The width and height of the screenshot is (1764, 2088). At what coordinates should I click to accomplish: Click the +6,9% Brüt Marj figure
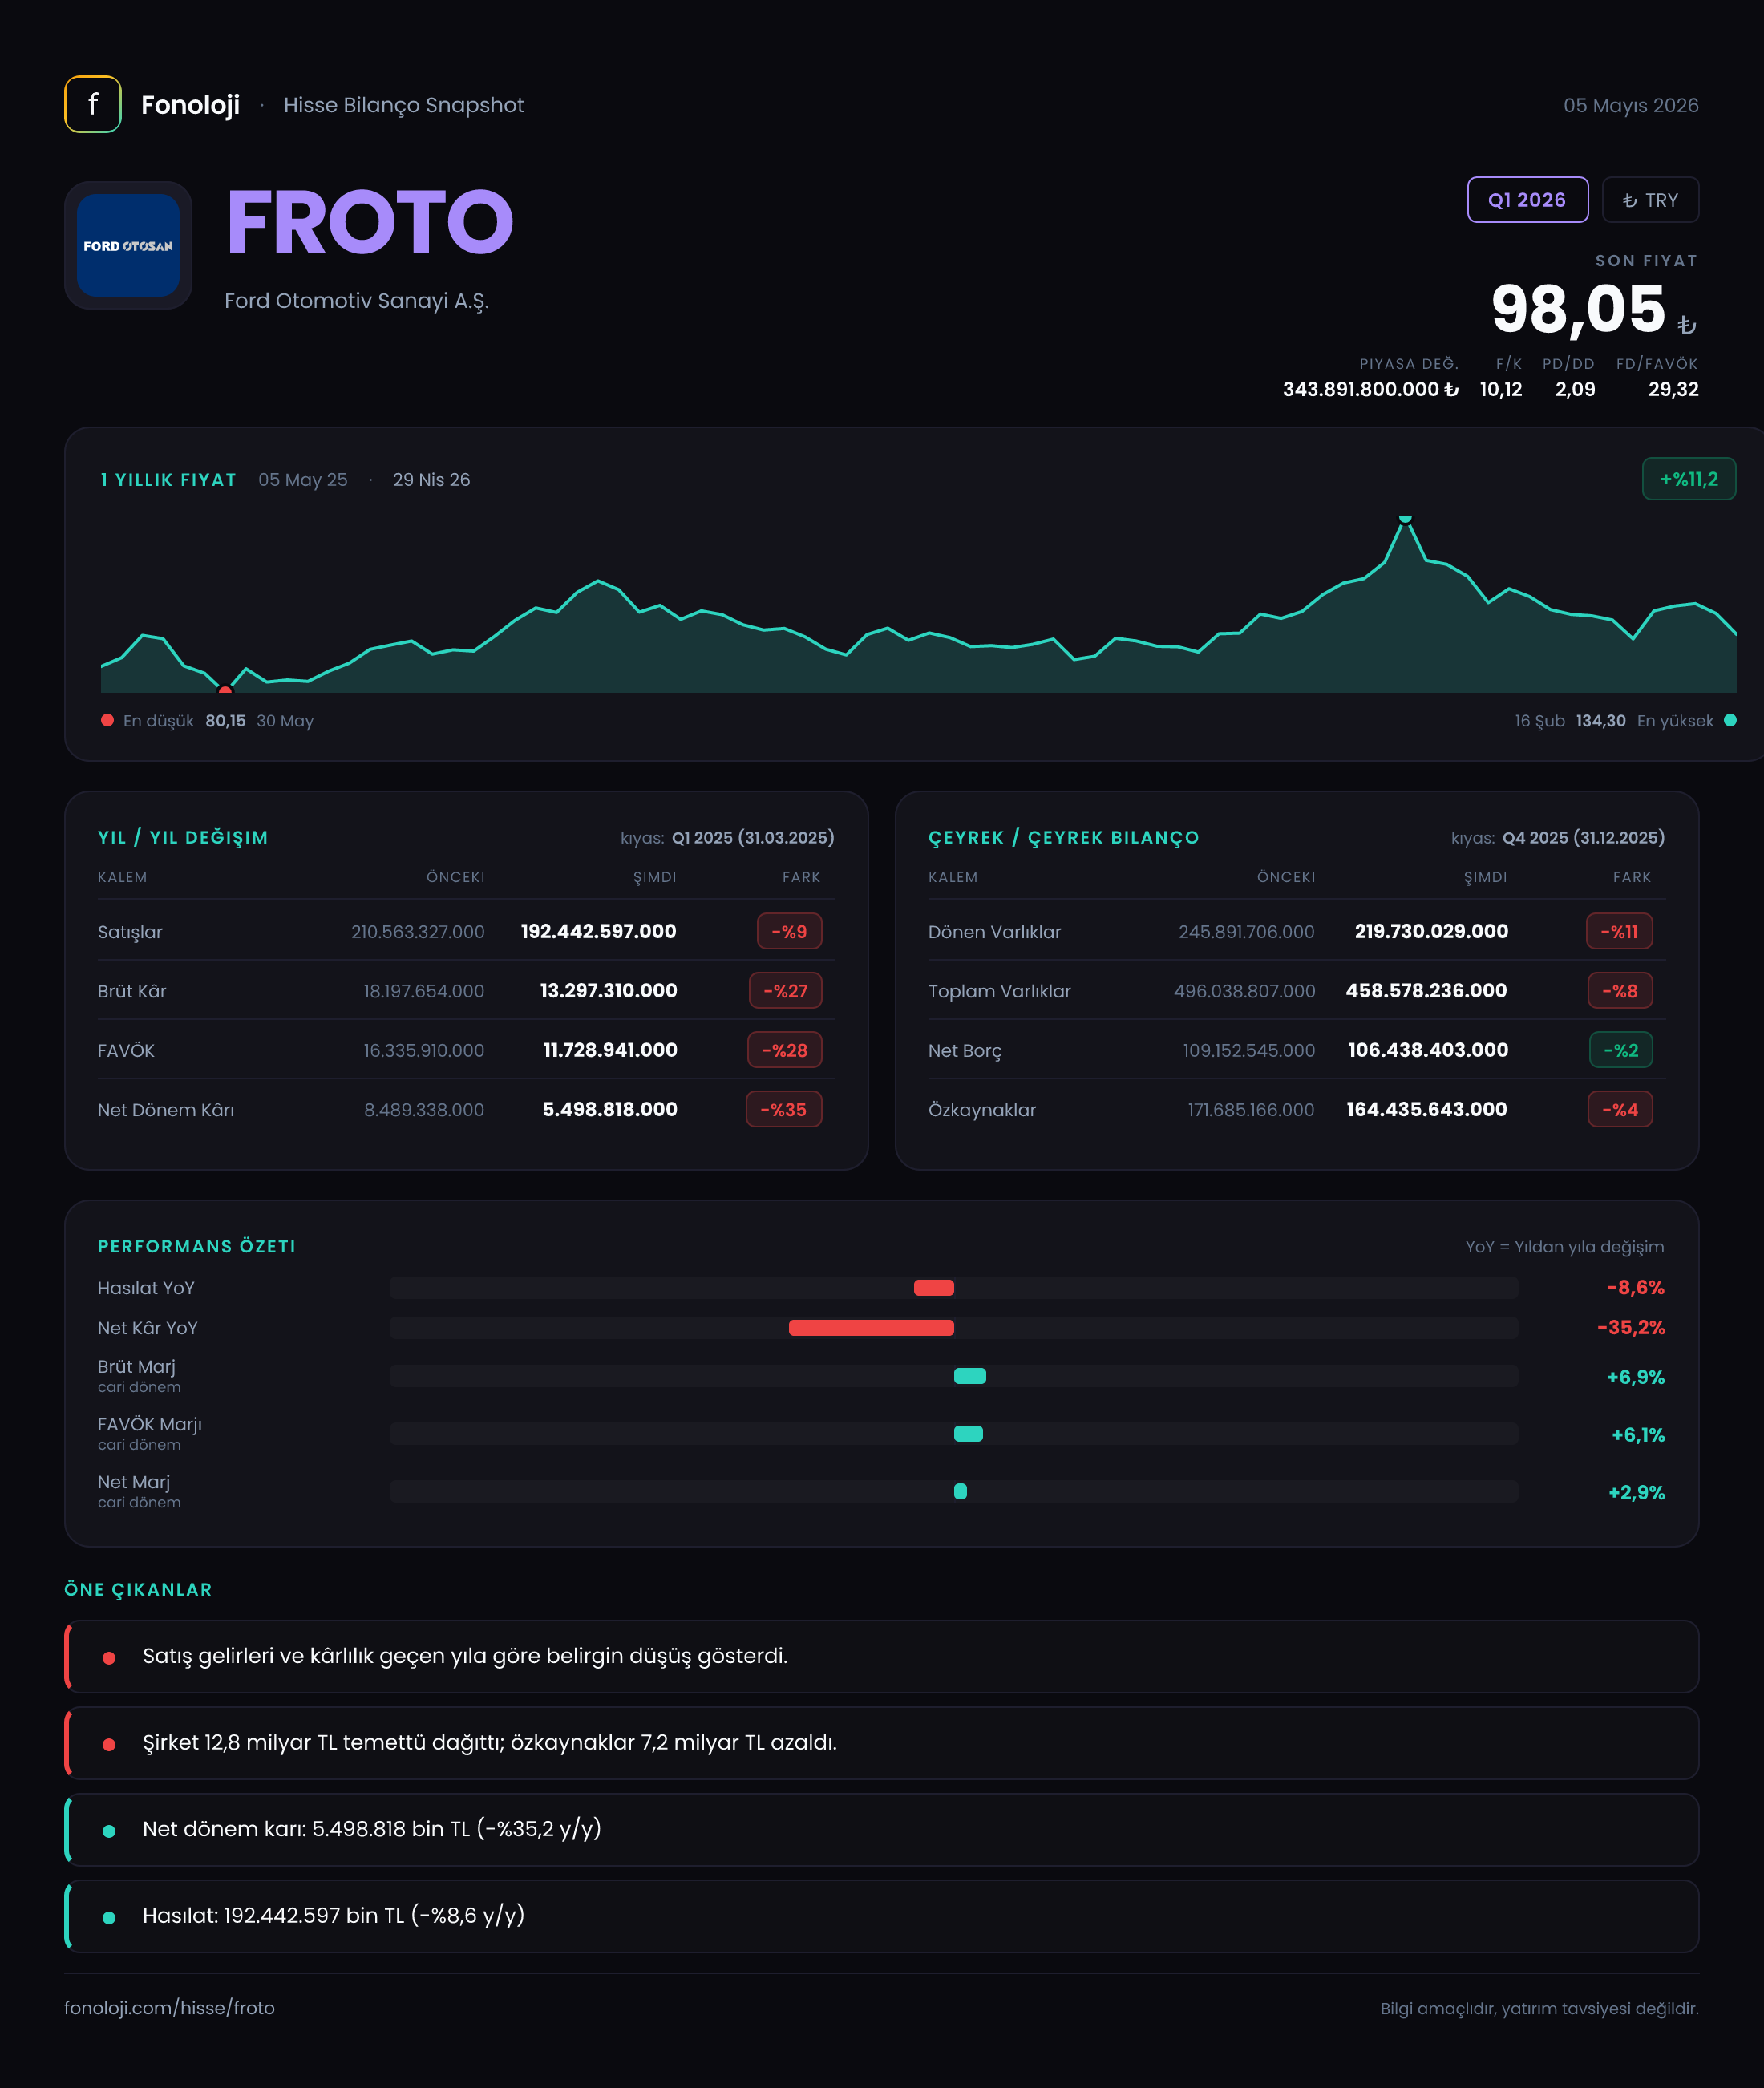point(1635,1377)
